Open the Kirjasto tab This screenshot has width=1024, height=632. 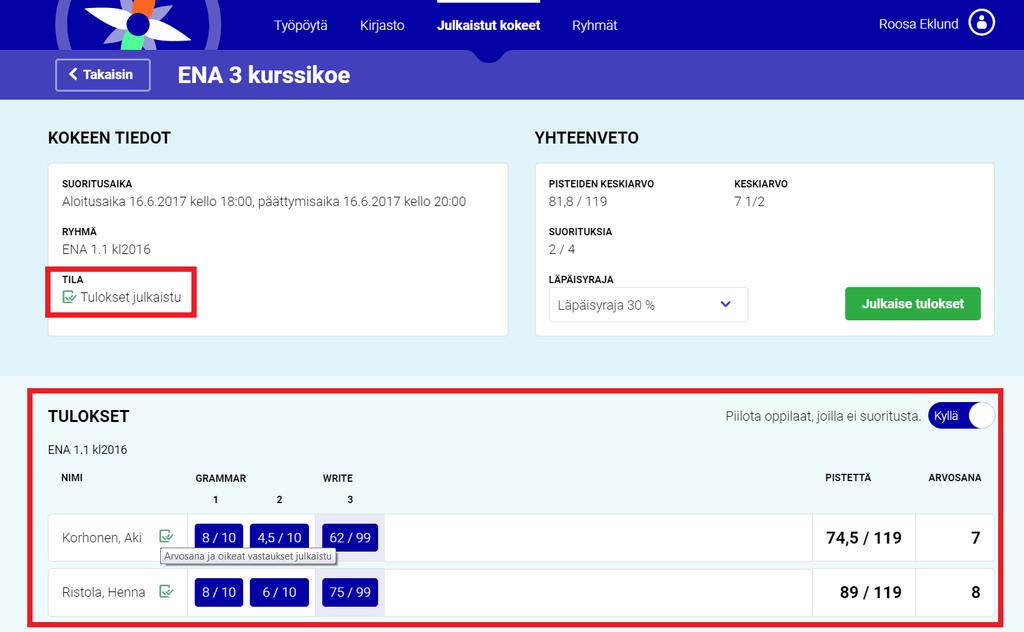382,25
